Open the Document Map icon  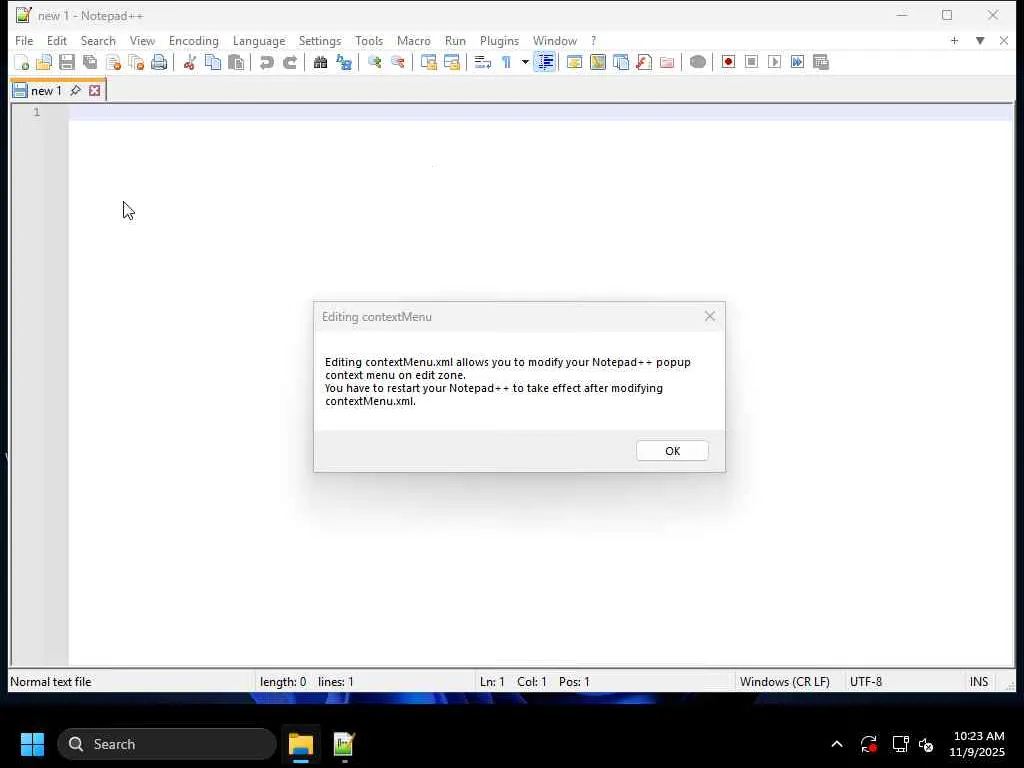pyautogui.click(x=598, y=62)
